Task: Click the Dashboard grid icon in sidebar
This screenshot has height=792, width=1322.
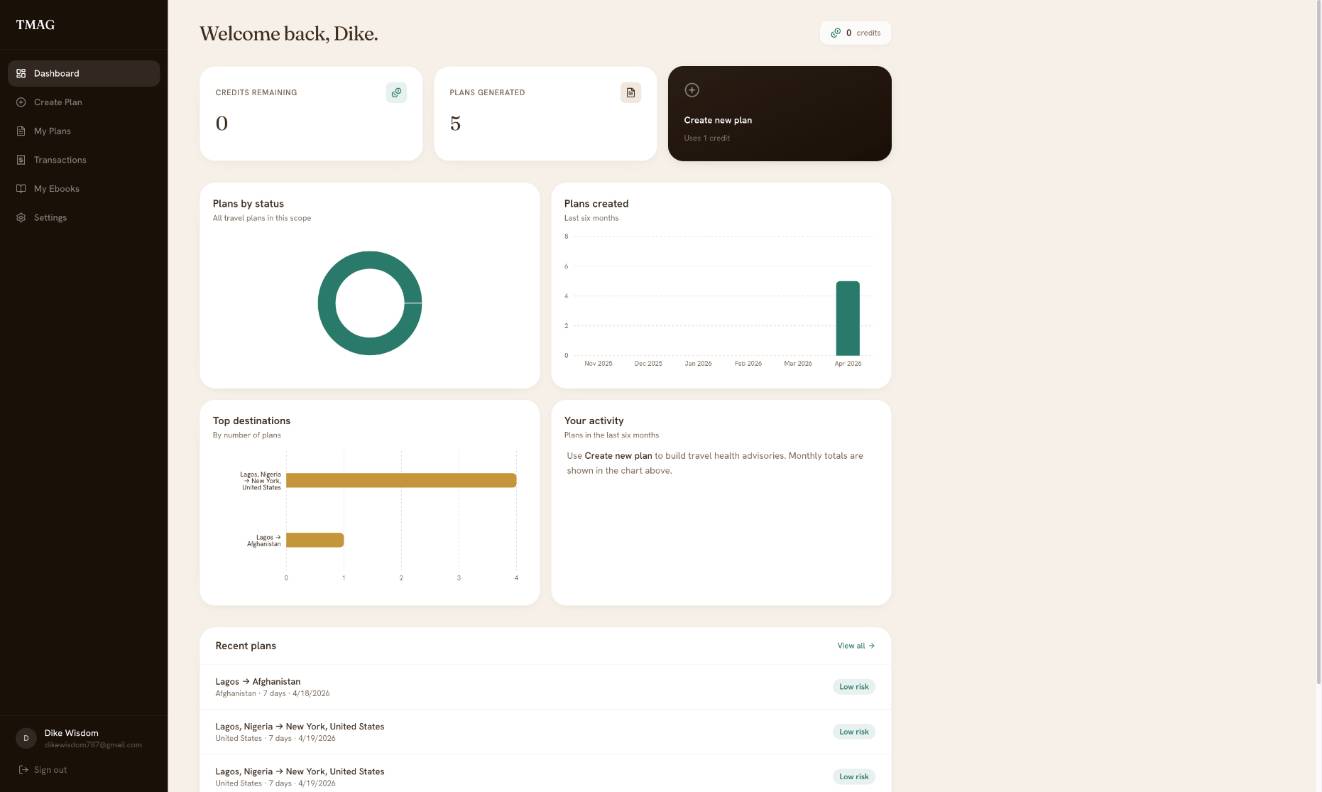Action: pos(21,73)
